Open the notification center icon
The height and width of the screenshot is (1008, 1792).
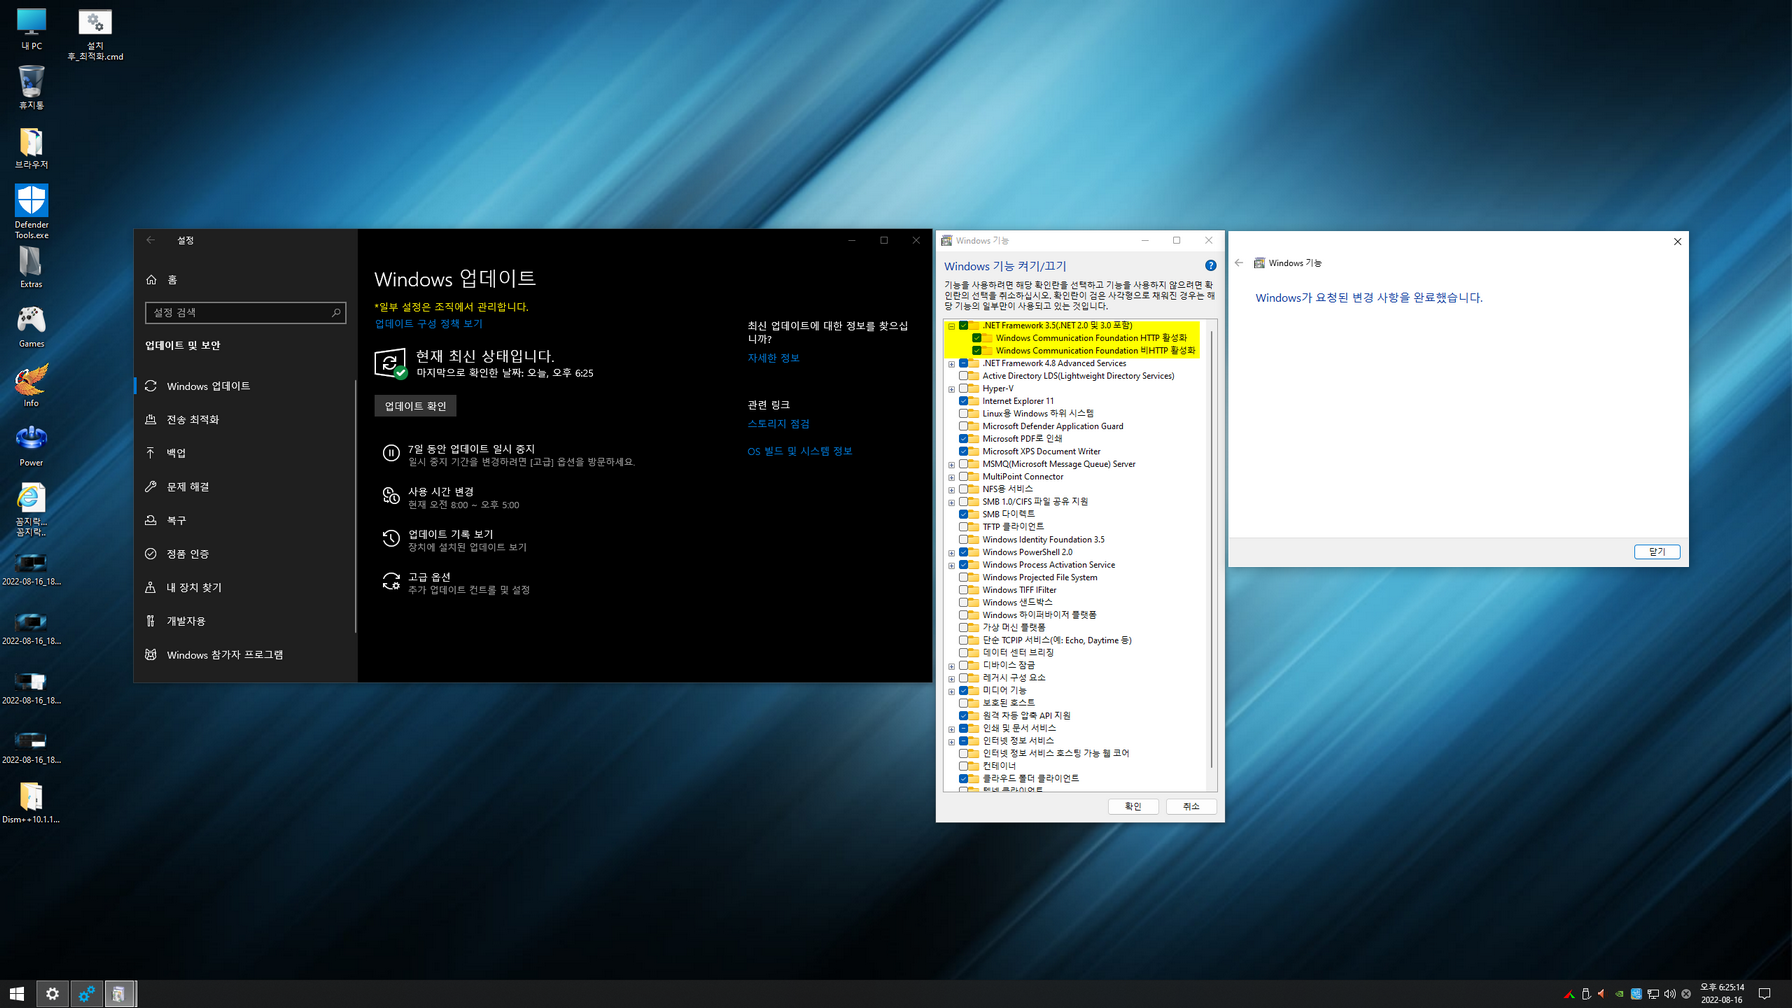coord(1765,994)
